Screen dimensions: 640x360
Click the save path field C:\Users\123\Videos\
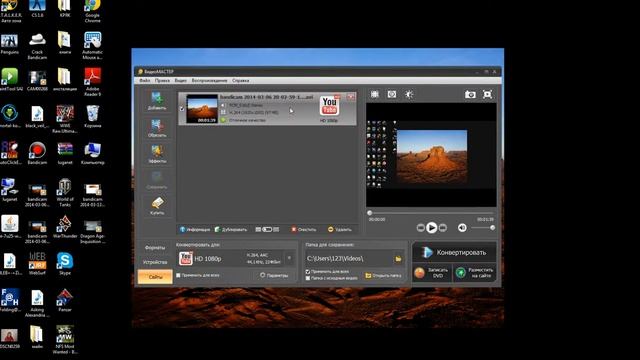pyautogui.click(x=349, y=258)
